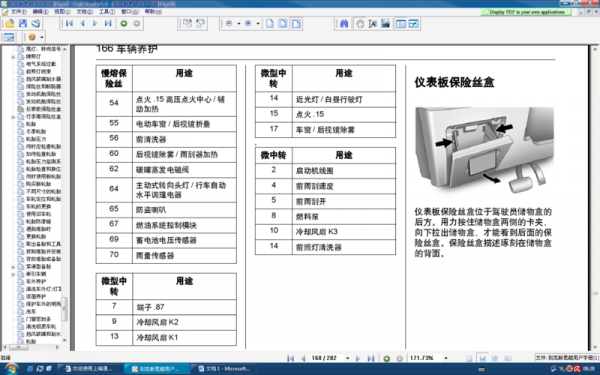
Task: Toggle continuous page mode in status bar
Action: pos(482,359)
